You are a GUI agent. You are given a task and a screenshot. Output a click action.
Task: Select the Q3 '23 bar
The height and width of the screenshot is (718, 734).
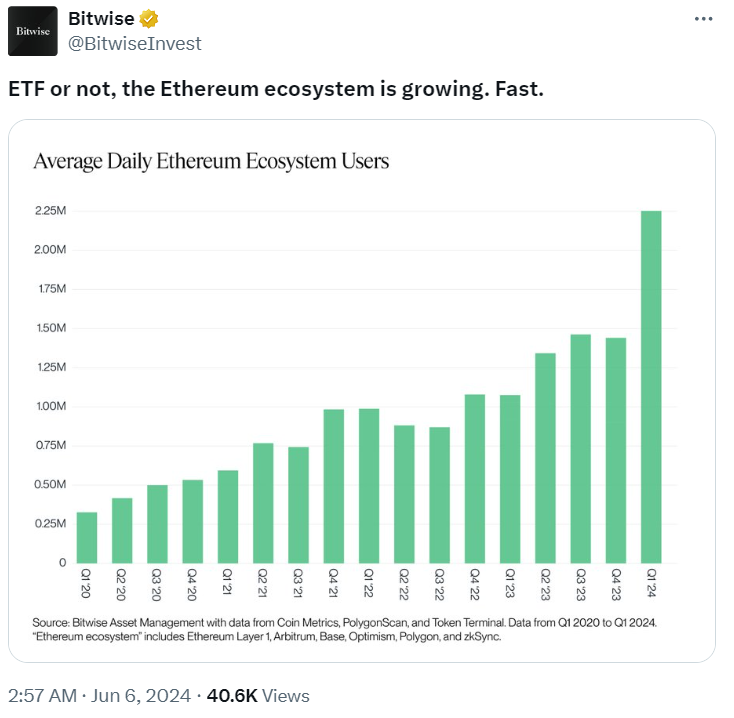coord(580,449)
